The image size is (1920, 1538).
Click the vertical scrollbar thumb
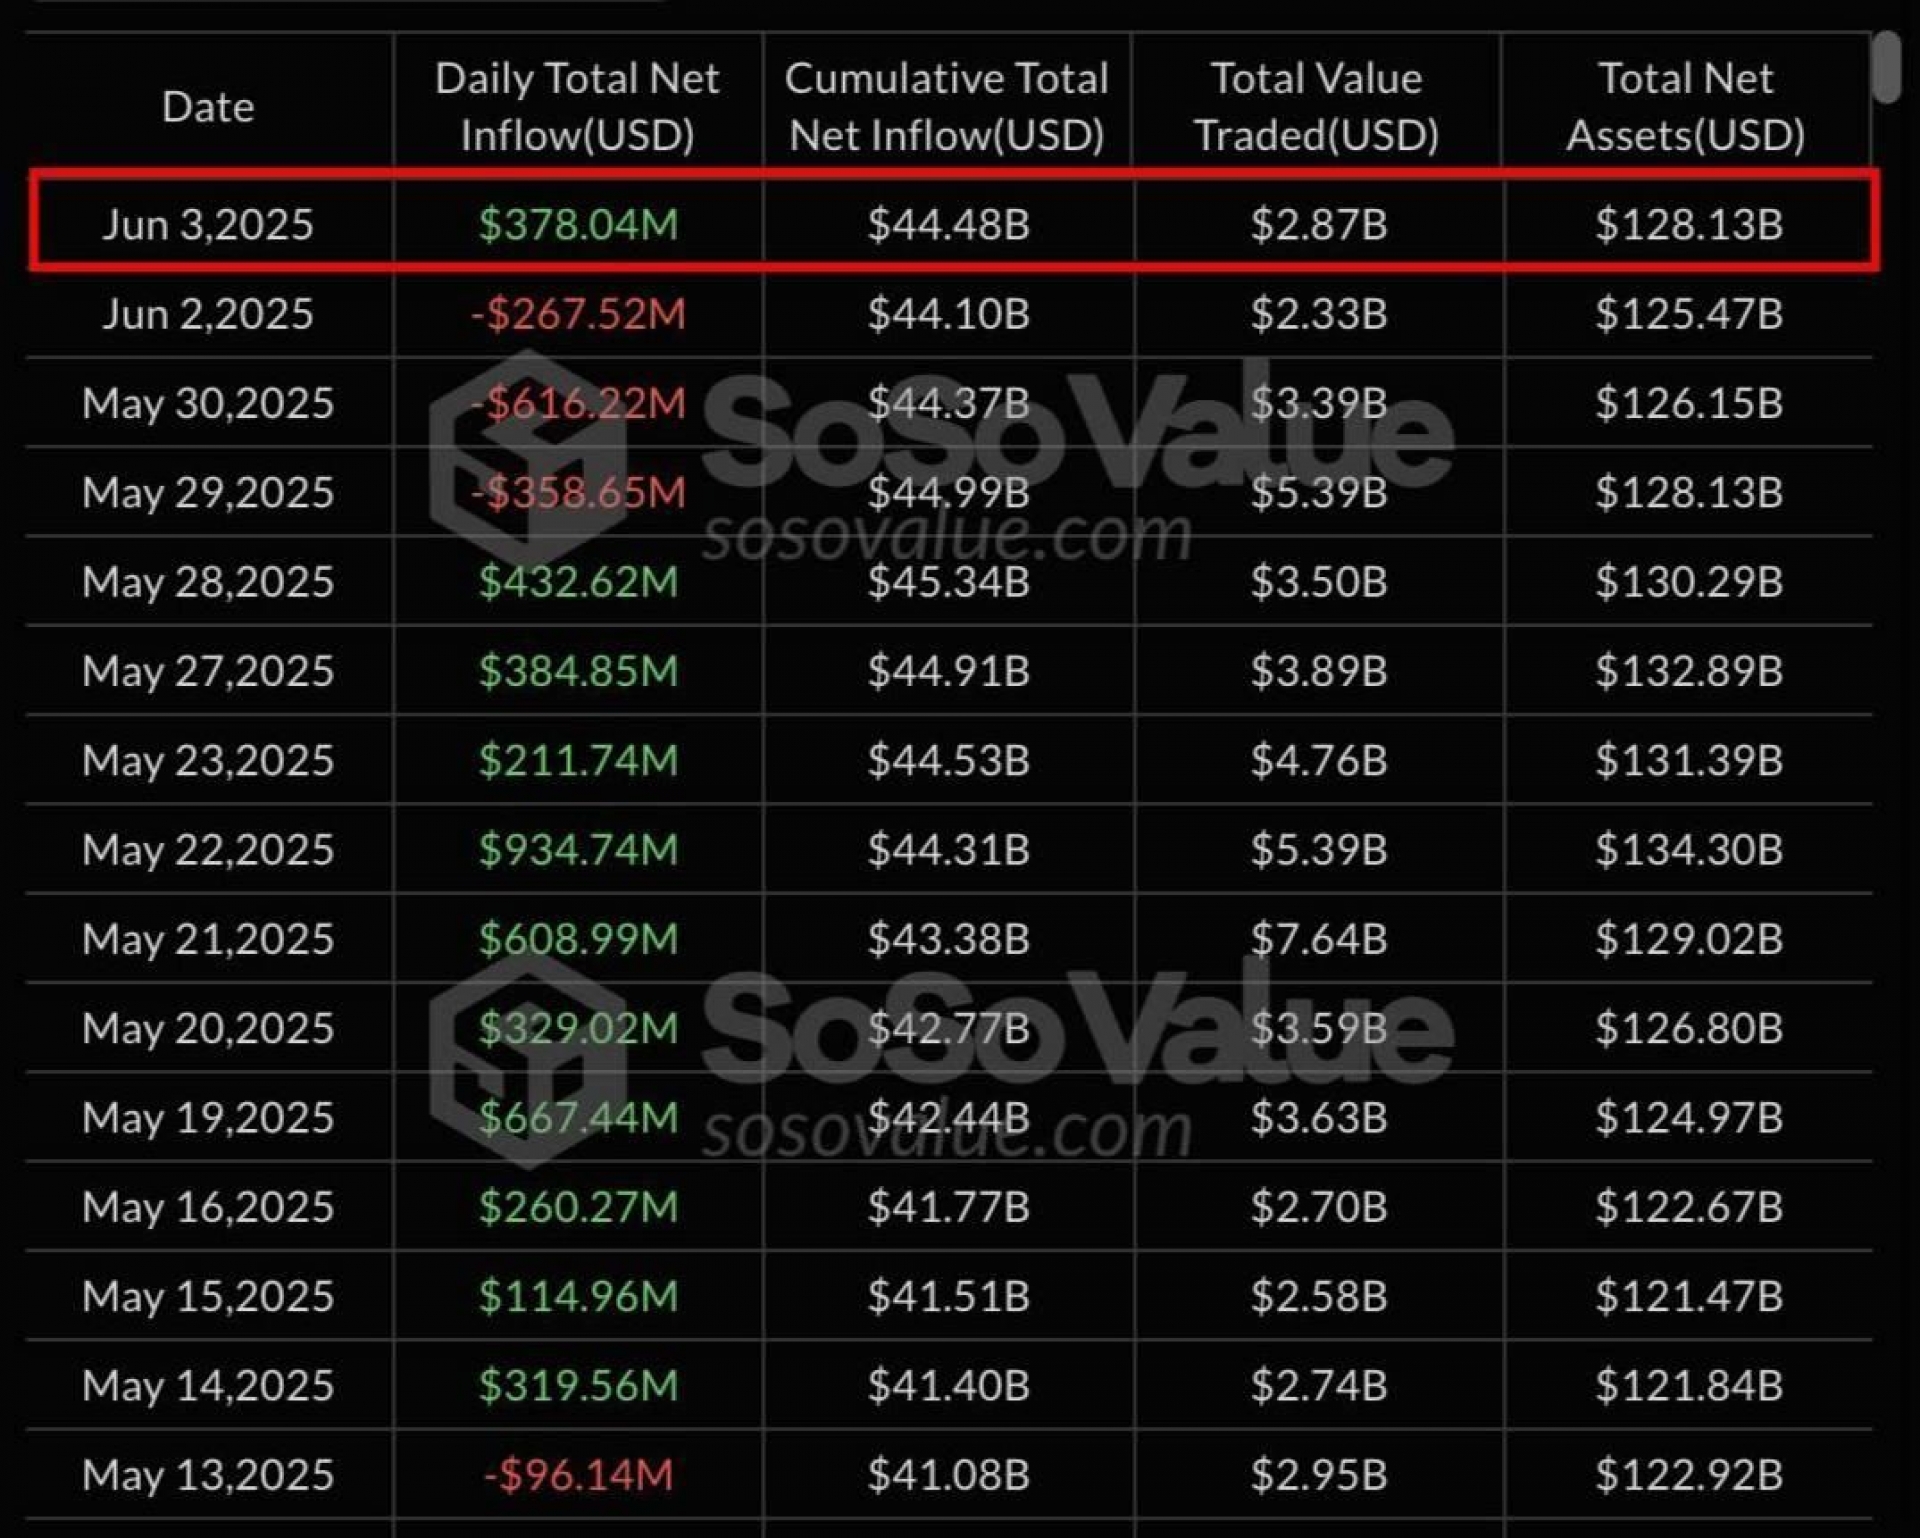tap(1887, 67)
